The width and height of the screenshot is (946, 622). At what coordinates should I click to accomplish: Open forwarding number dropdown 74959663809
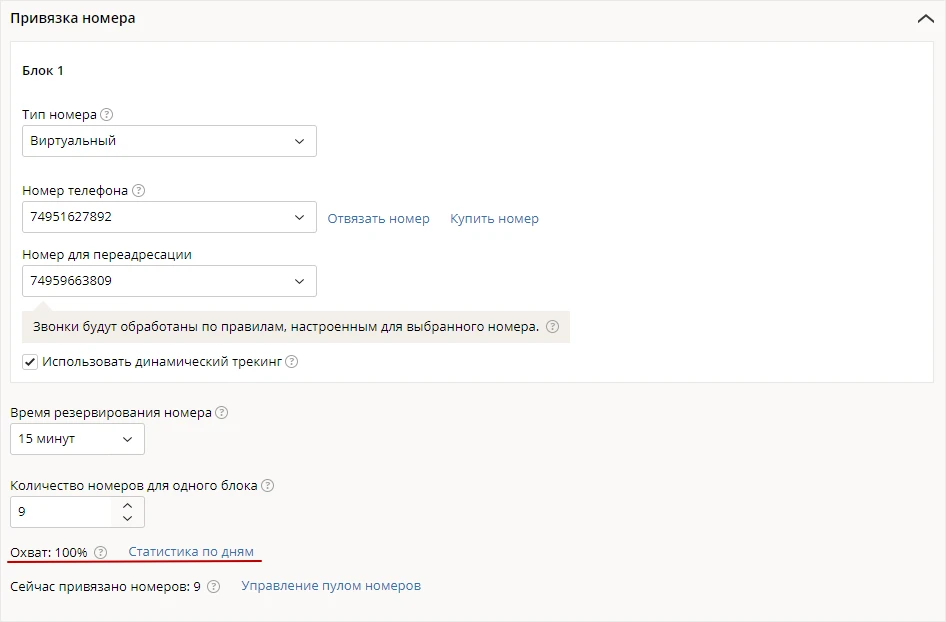coord(169,281)
